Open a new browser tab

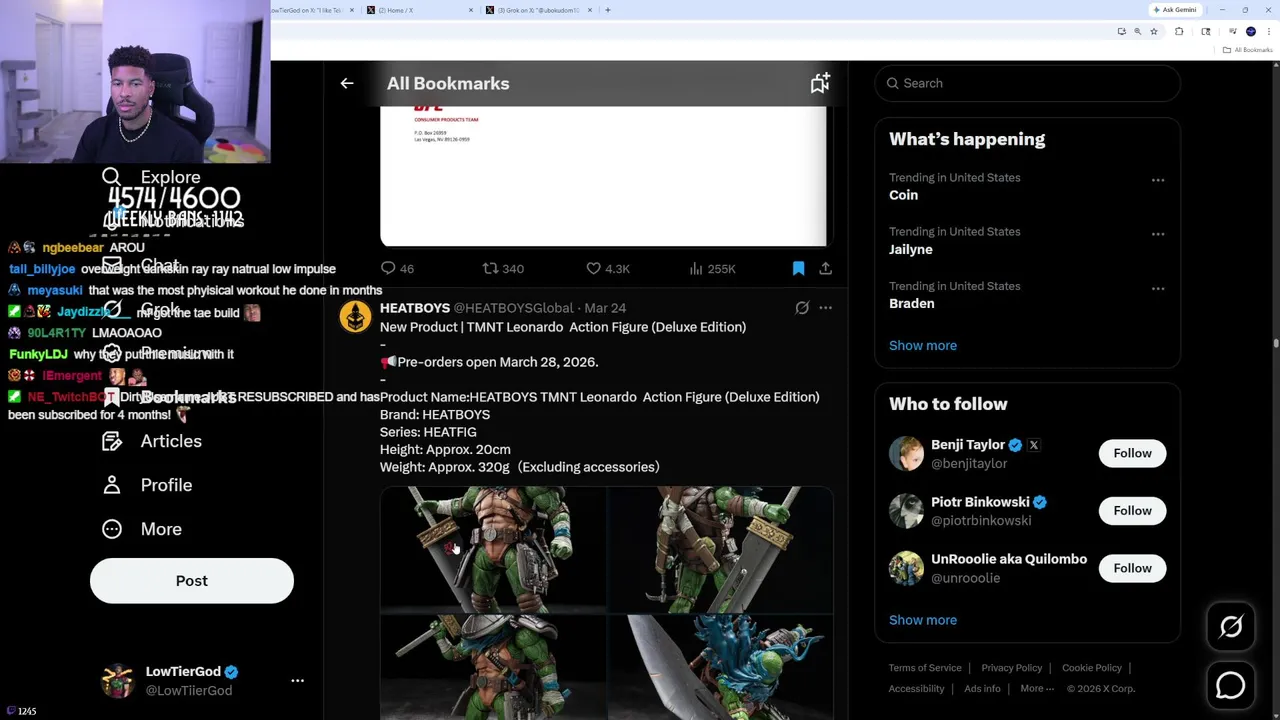[x=608, y=10]
